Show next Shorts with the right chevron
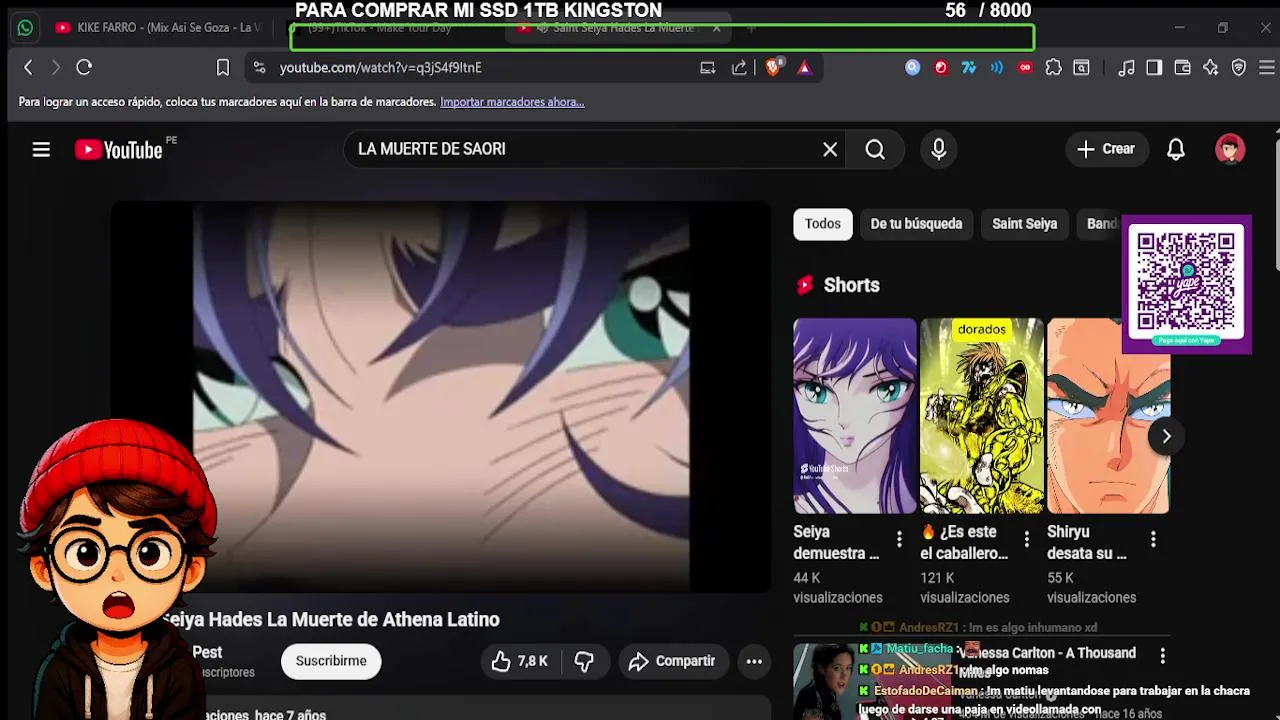 1166,436
